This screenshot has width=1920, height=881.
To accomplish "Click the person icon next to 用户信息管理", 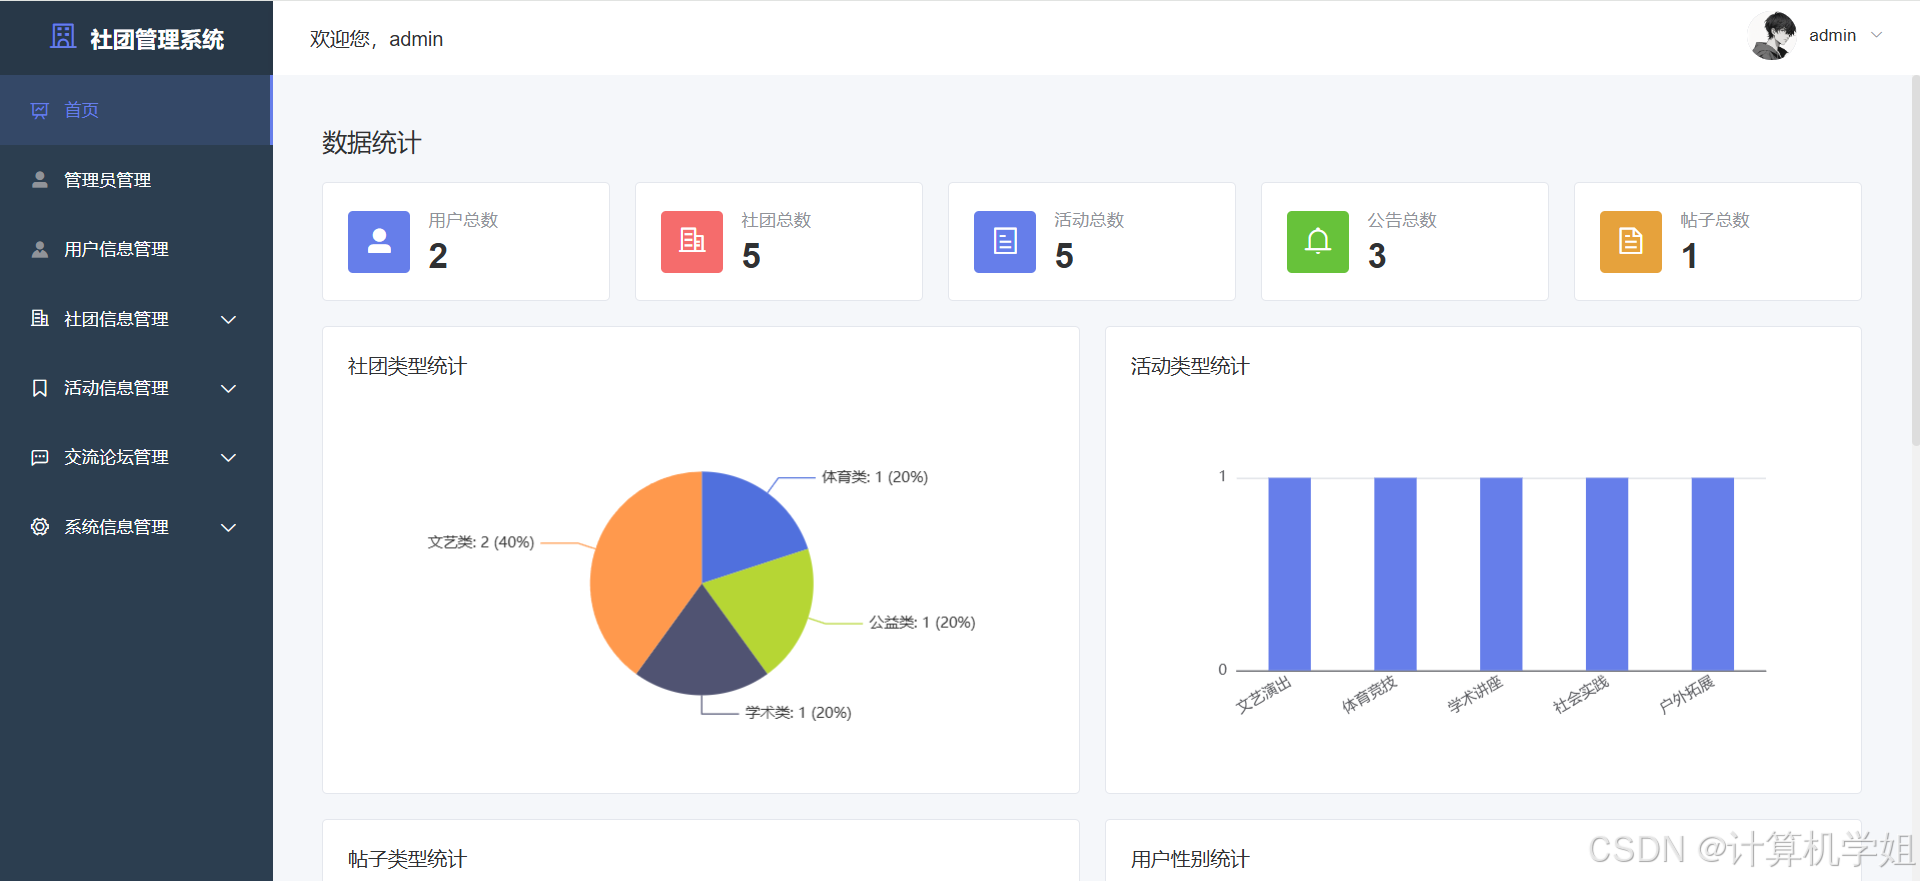I will point(40,249).
